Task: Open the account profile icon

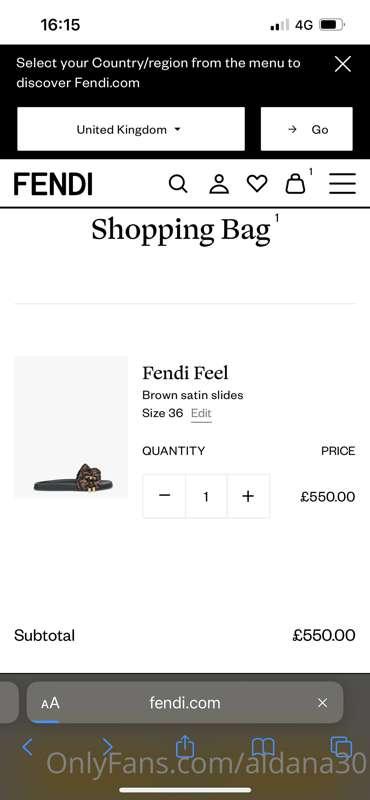Action: click(x=219, y=184)
